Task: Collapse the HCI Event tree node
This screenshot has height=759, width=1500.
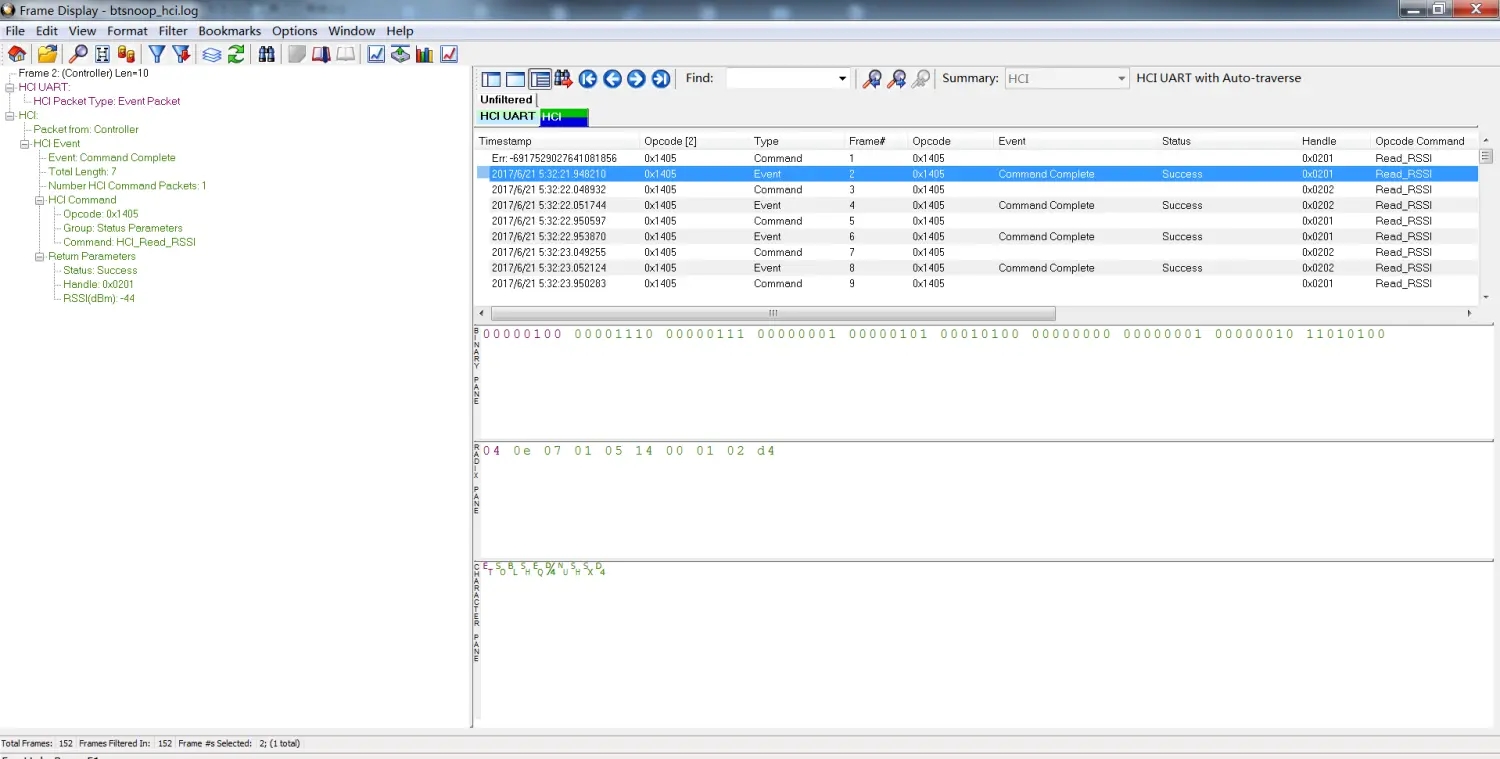Action: click(24, 144)
